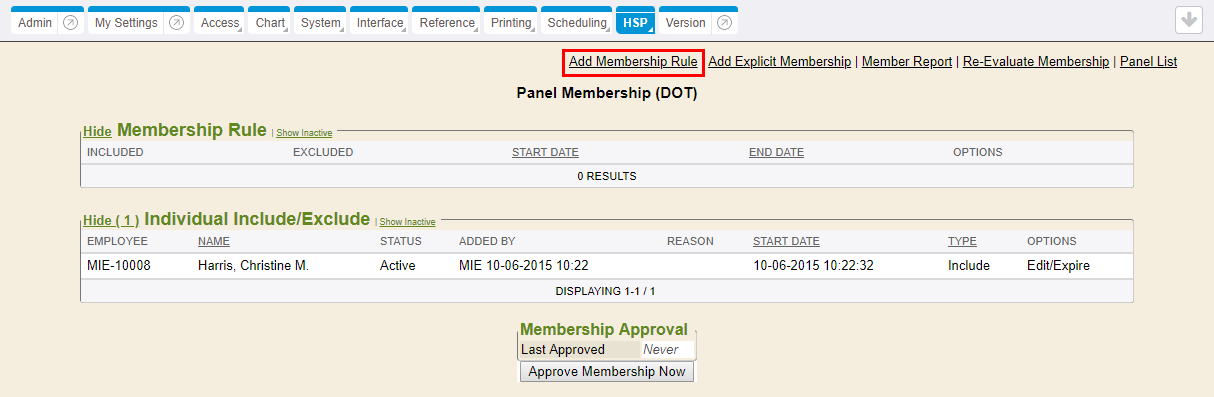This screenshot has height=397, width=1214.
Task: Click Re-Evaluate Membership link
Action: pos(1036,61)
